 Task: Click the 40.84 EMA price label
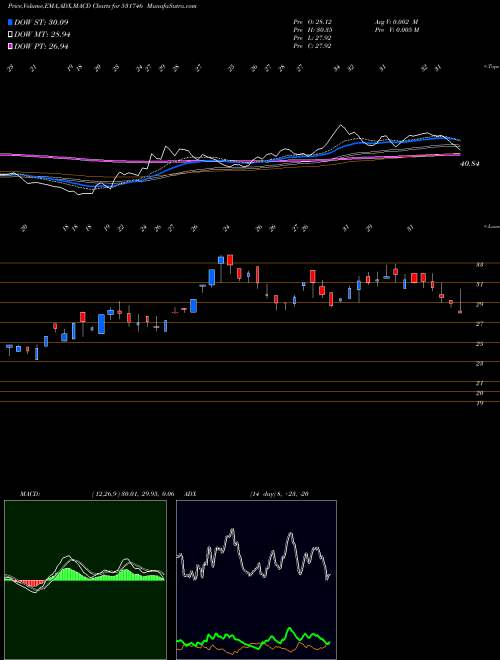(470, 163)
